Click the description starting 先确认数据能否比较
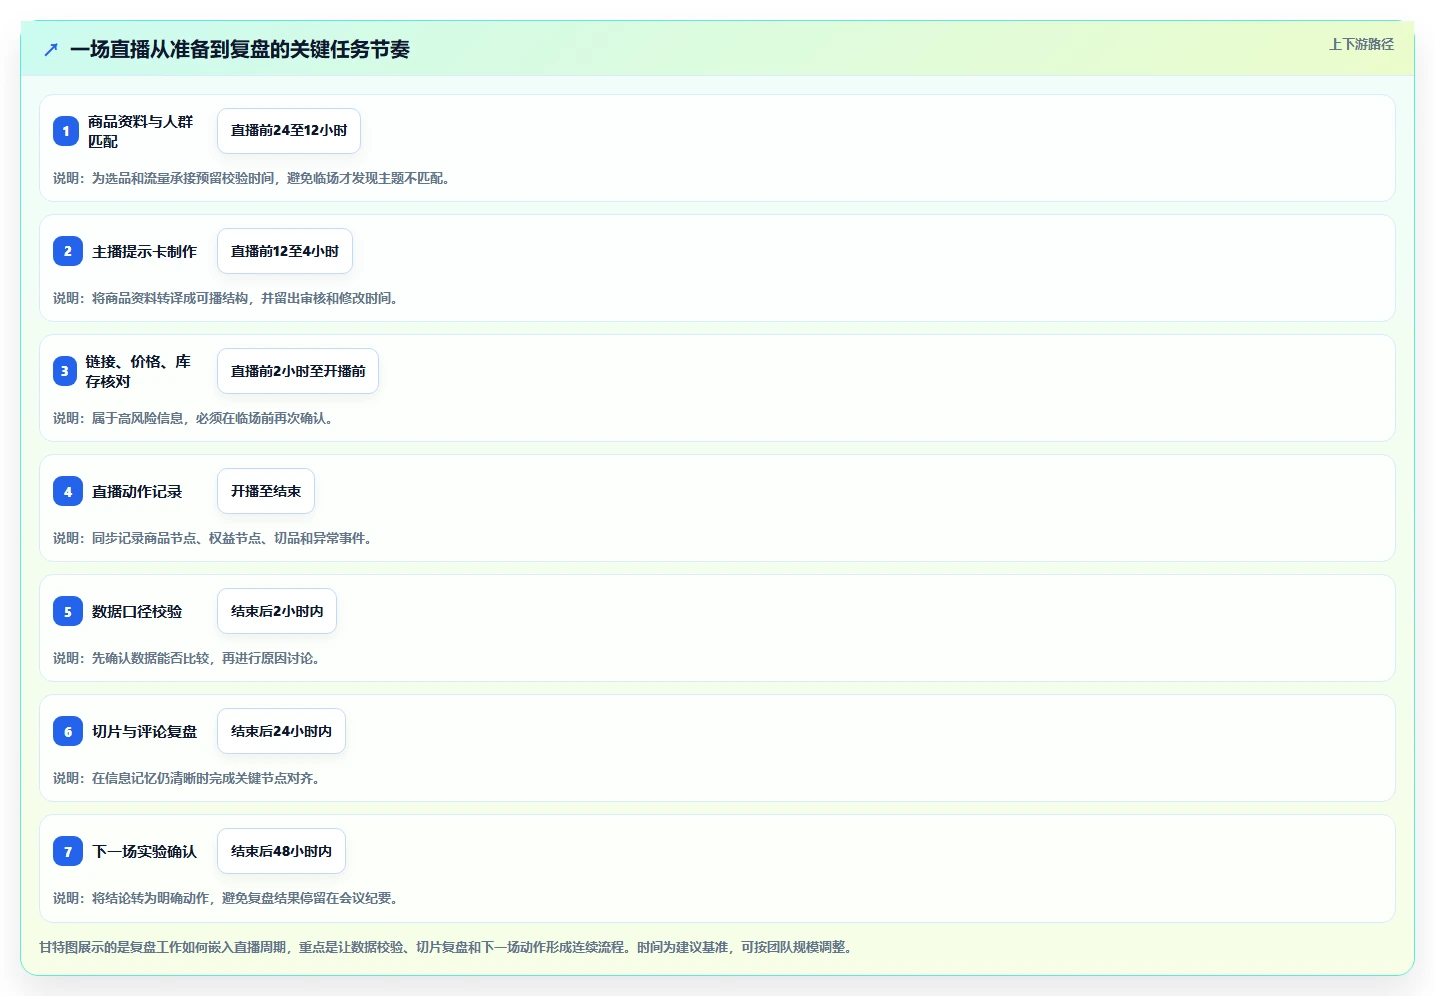 point(189,658)
